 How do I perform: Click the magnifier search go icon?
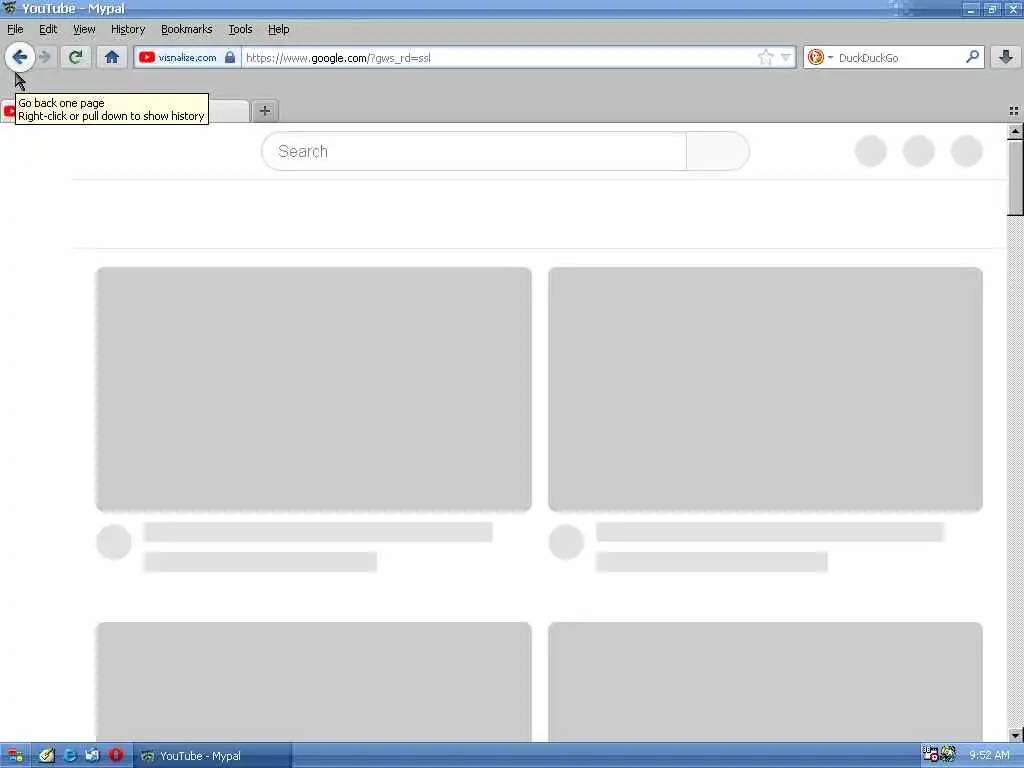tap(972, 57)
